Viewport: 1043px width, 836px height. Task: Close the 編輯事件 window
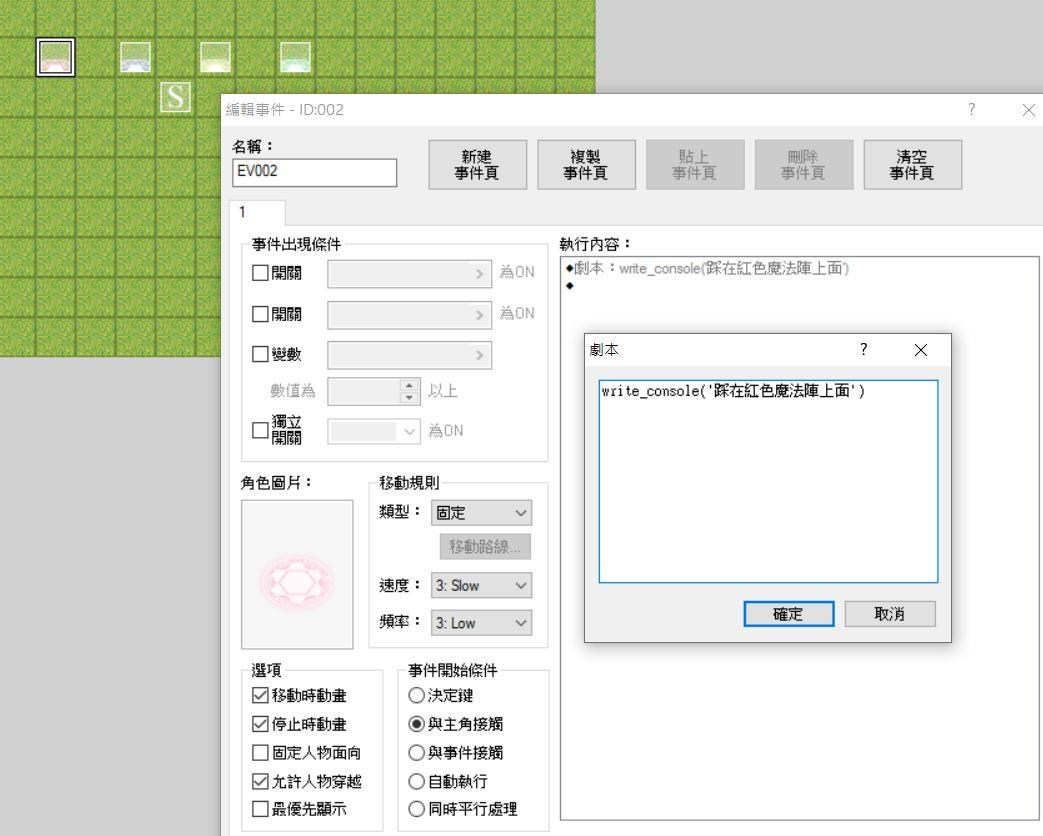coord(1028,110)
